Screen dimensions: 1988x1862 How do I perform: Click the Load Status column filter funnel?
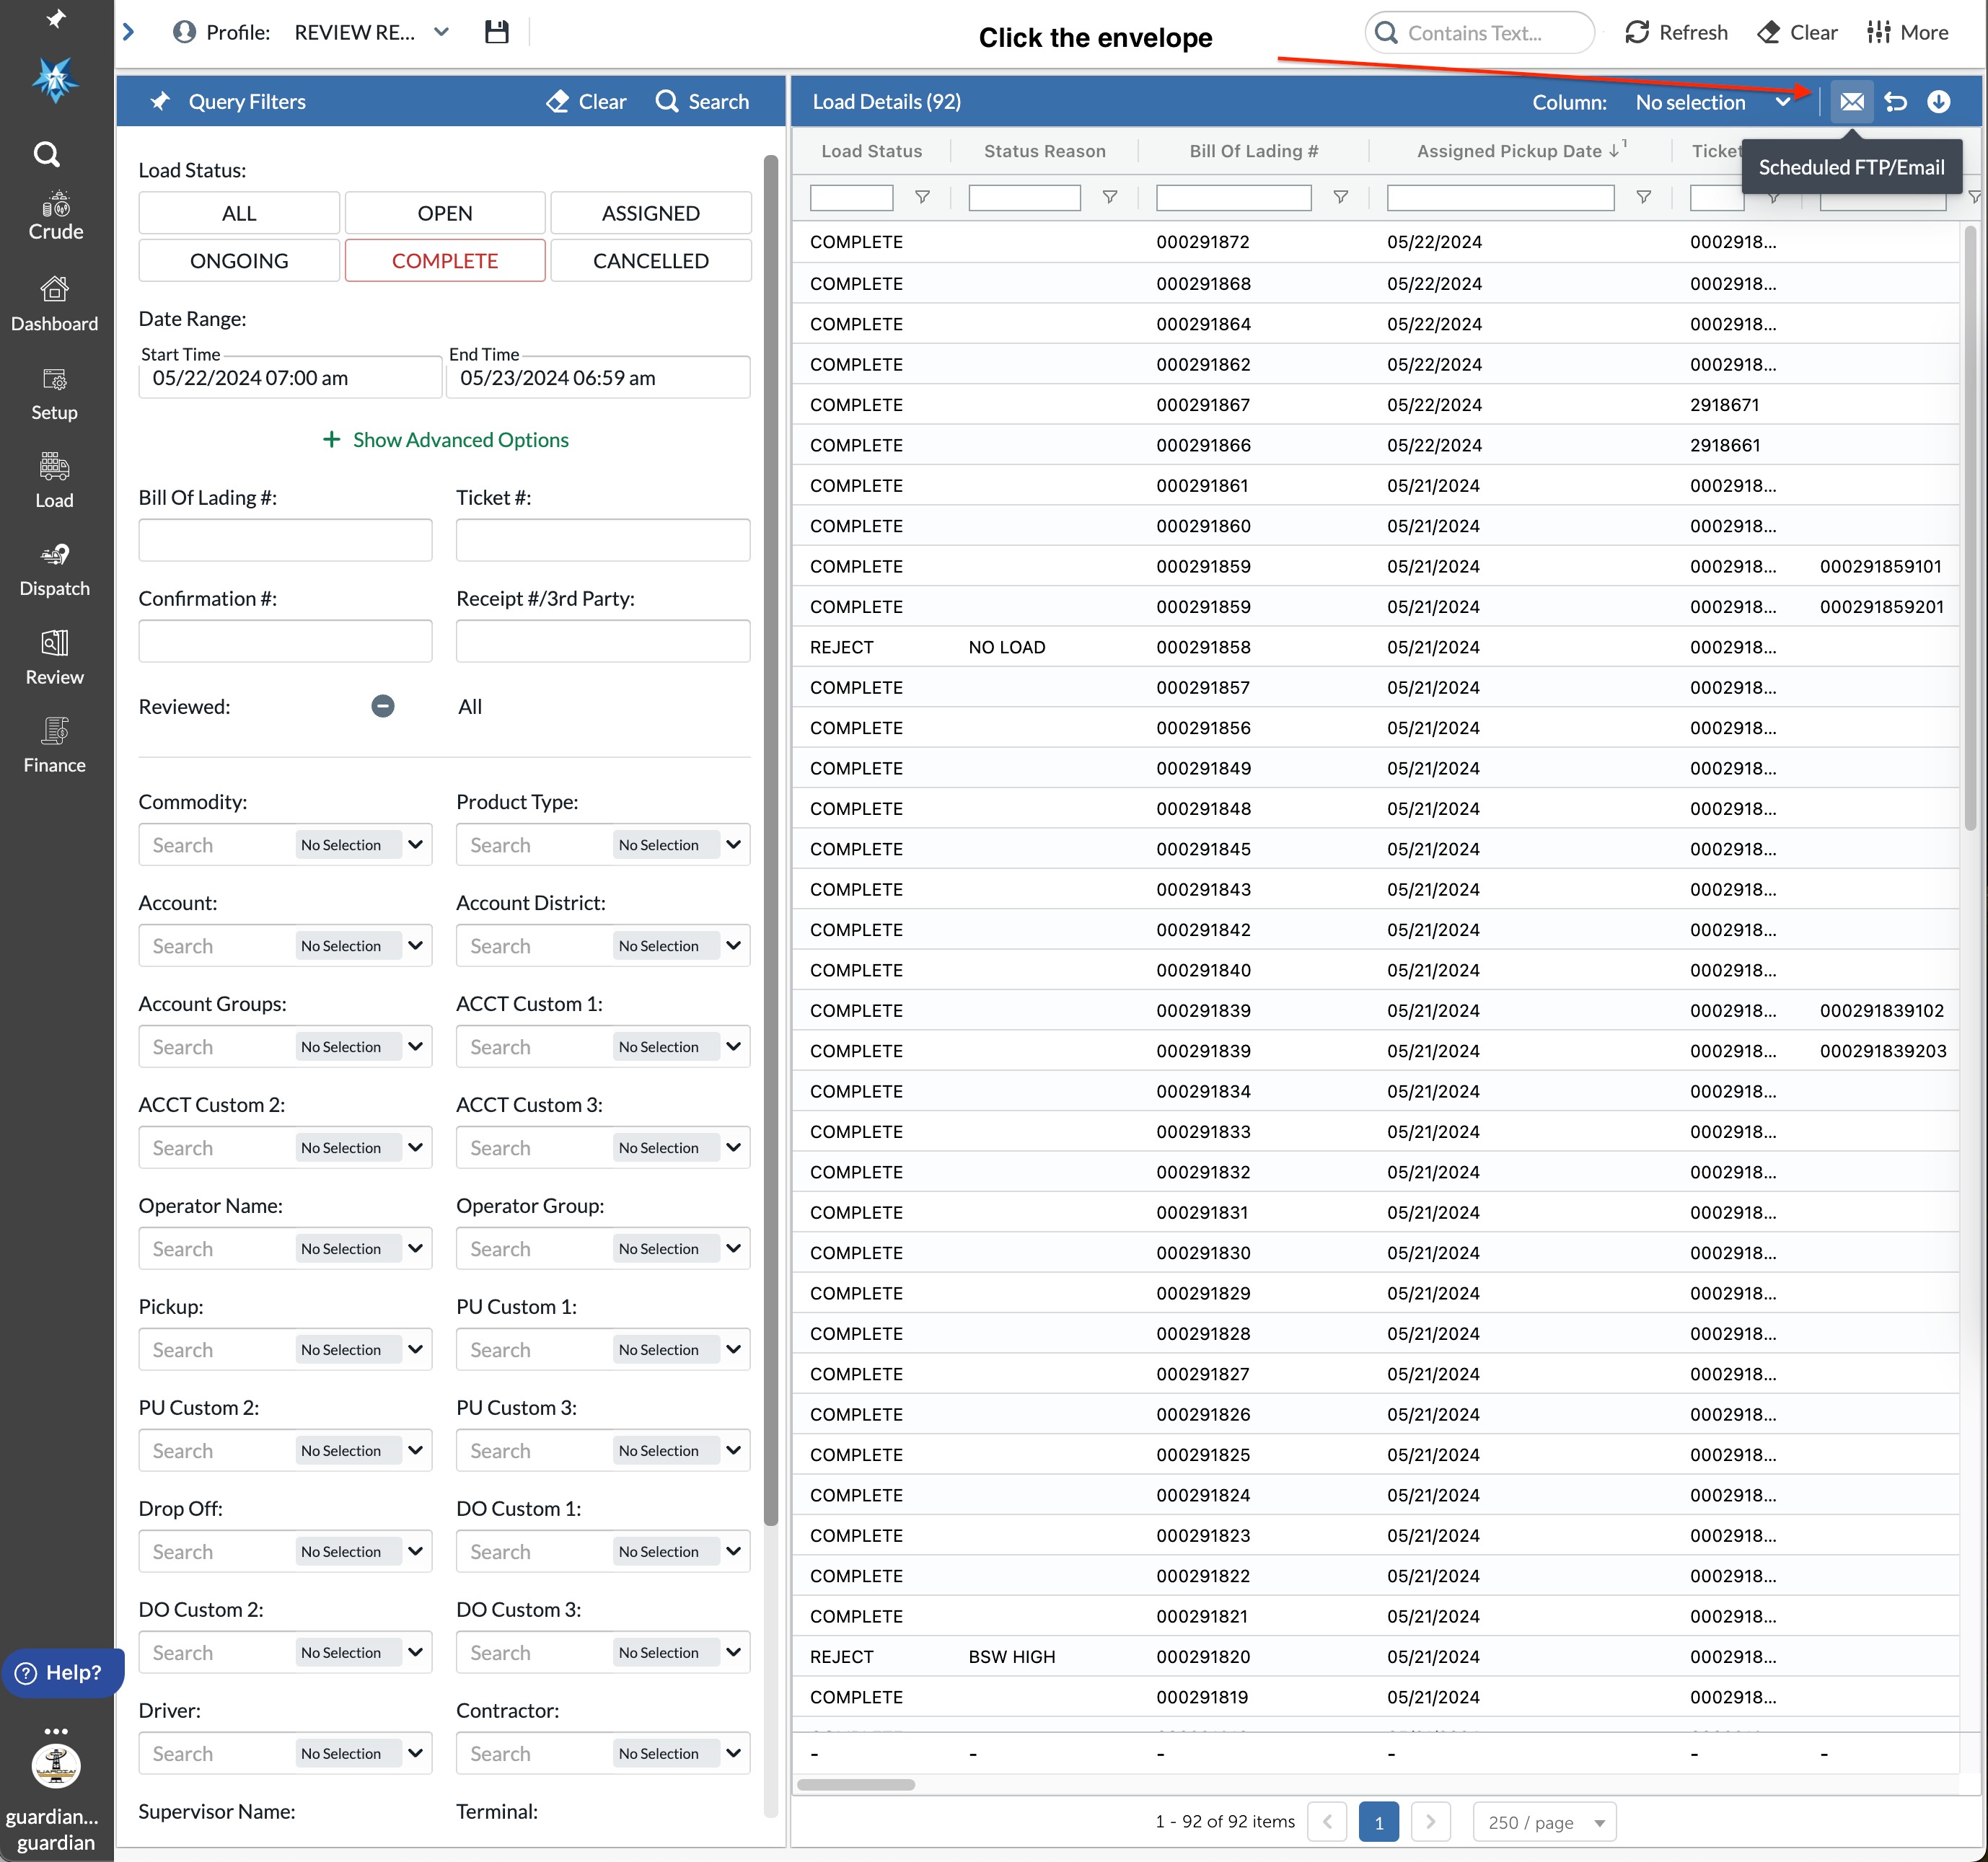[x=922, y=197]
